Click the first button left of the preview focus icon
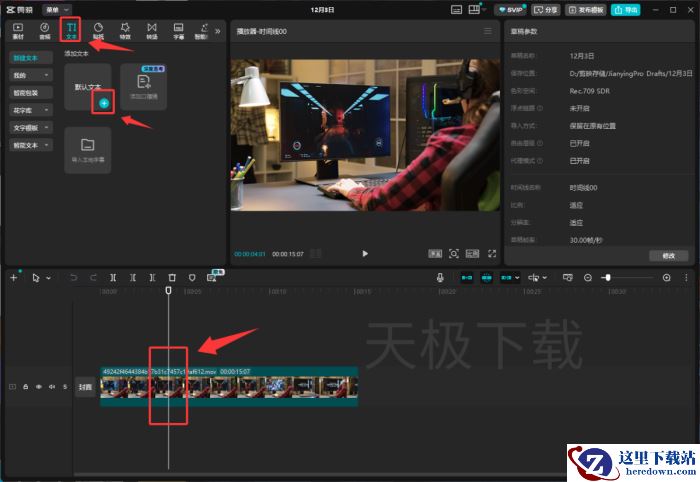This screenshot has width=700, height=482. (x=435, y=253)
